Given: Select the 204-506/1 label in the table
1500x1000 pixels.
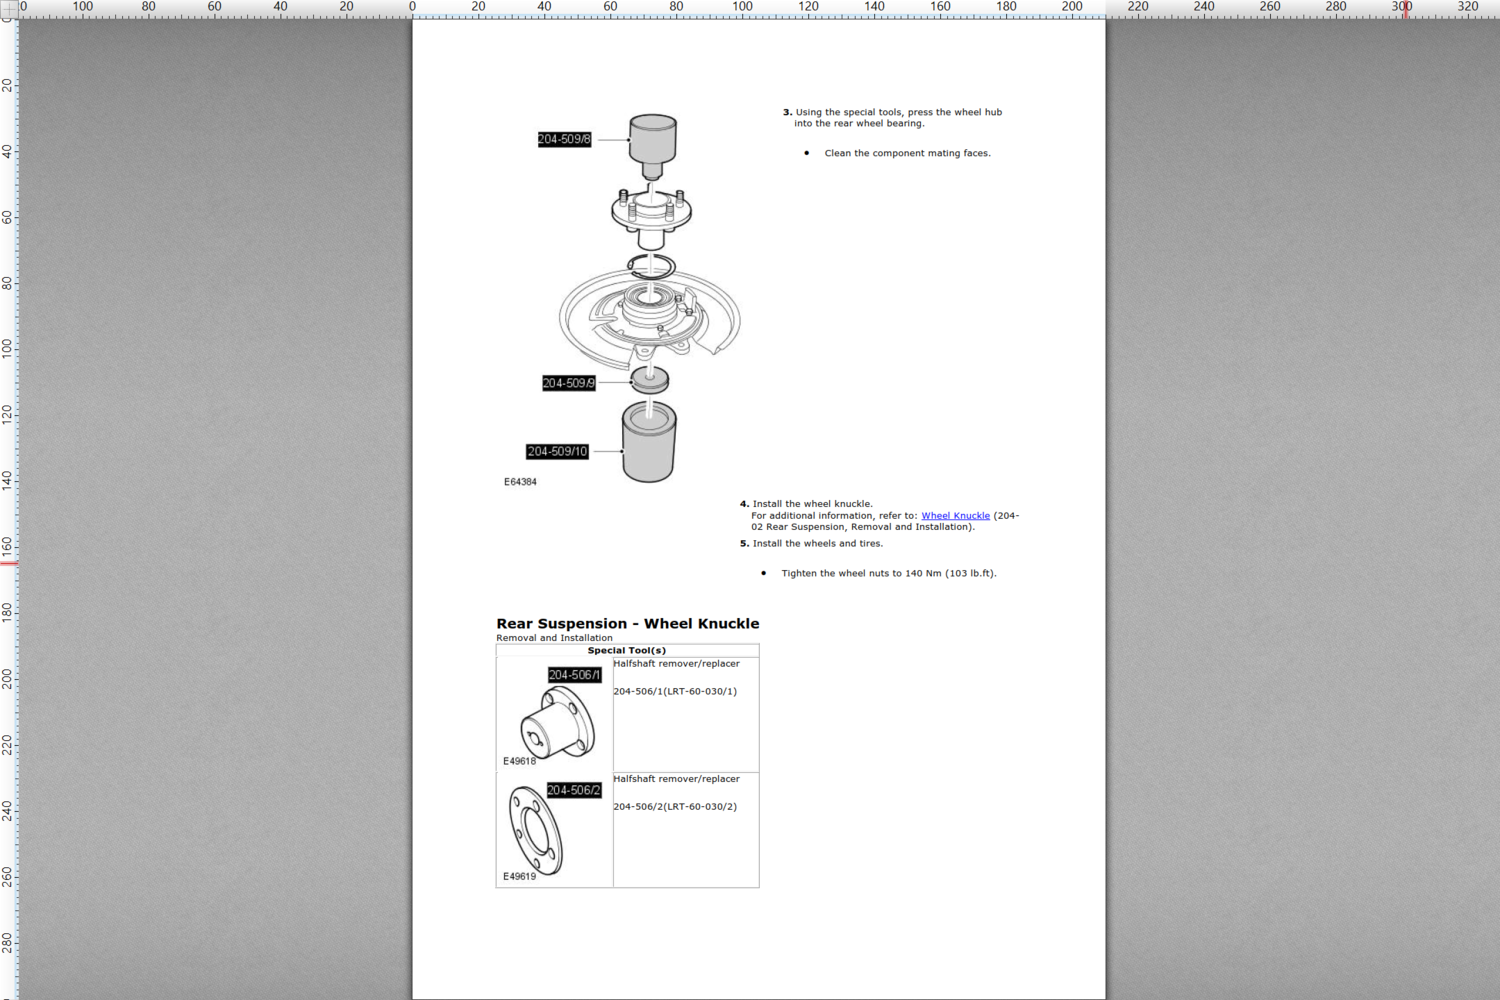Looking at the screenshot, I should 574,675.
